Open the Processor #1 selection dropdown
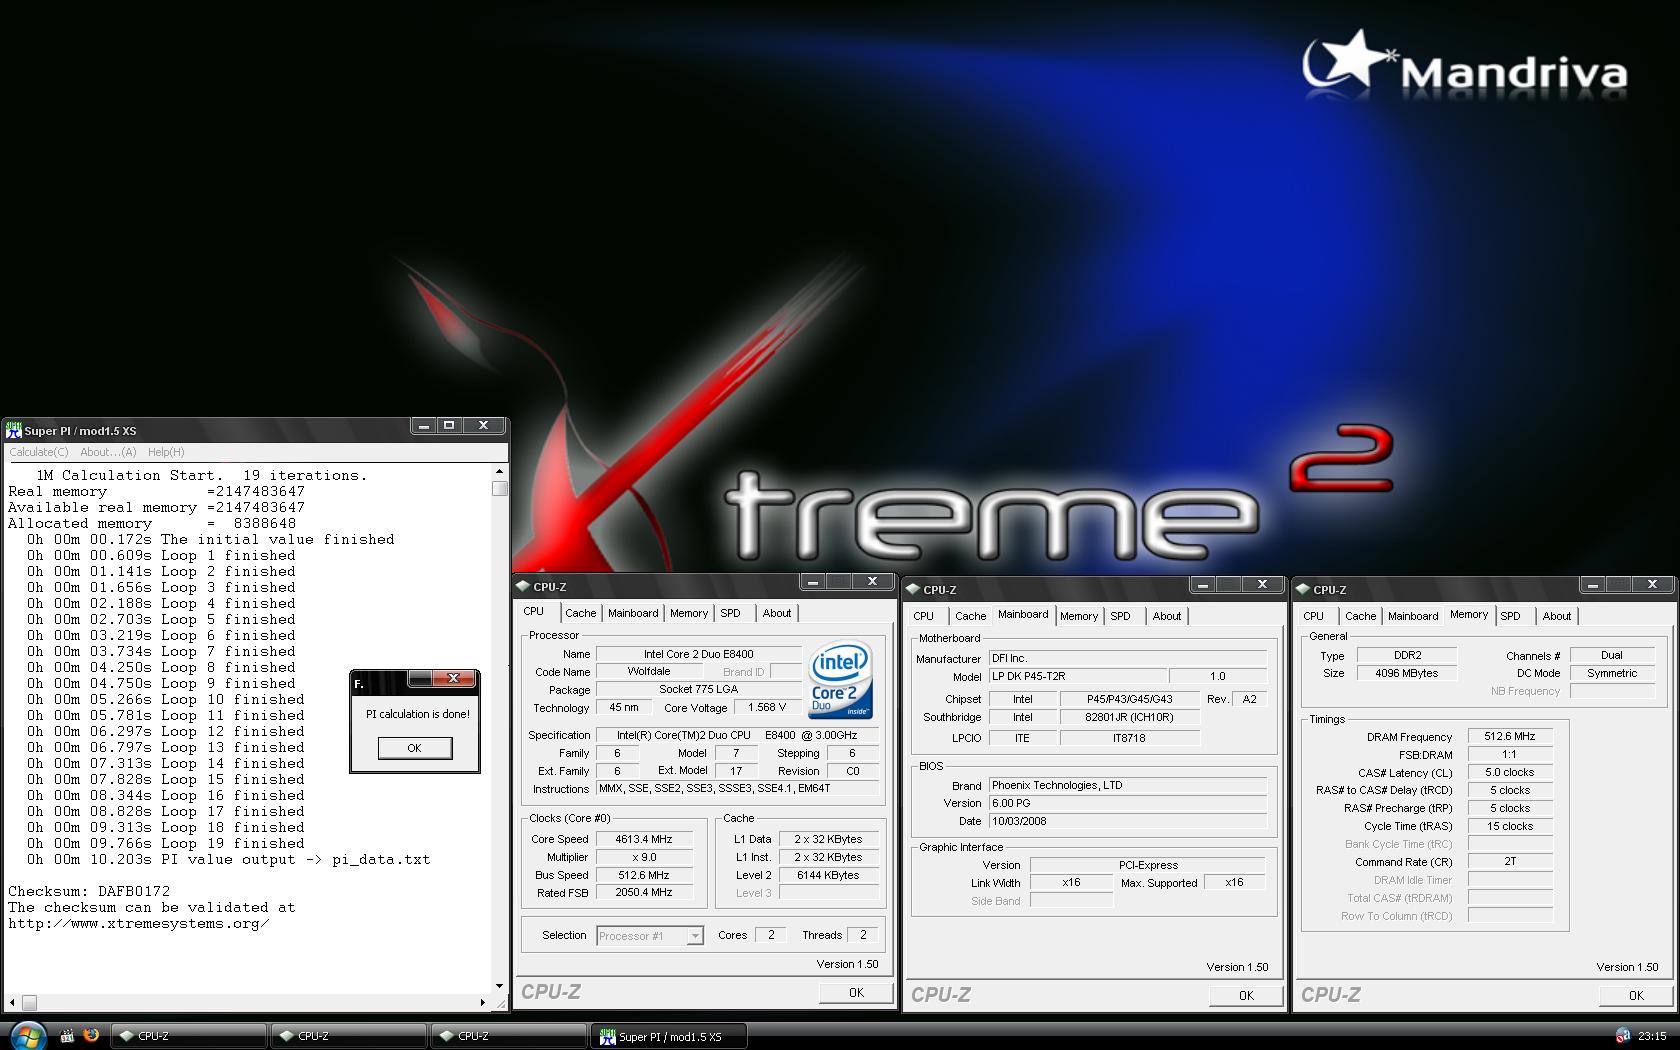The width and height of the screenshot is (1680, 1050). pyautogui.click(x=650, y=936)
